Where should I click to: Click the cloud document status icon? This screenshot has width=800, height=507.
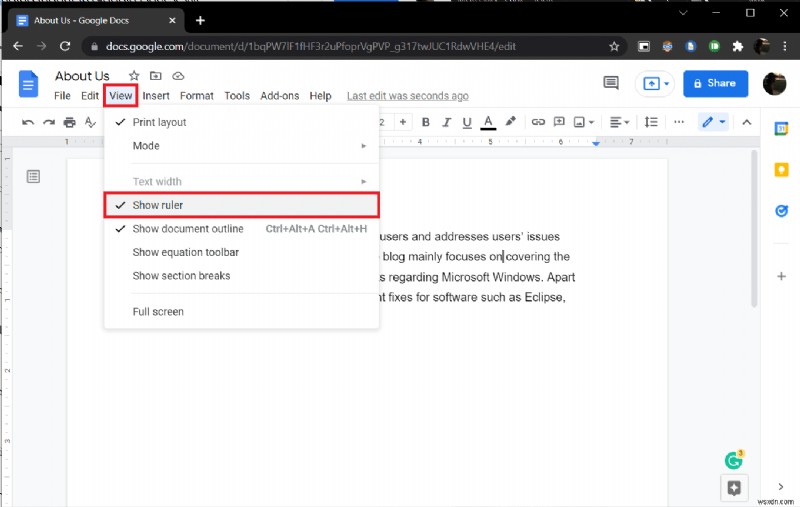click(178, 76)
